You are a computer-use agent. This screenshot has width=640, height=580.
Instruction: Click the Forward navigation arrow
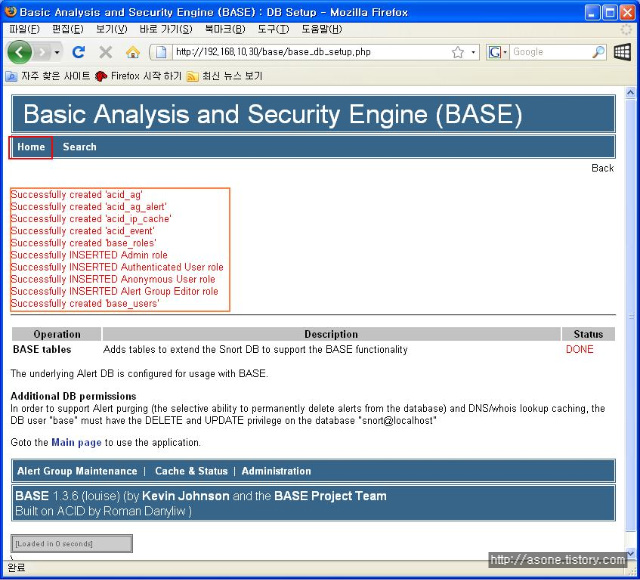tap(42, 52)
